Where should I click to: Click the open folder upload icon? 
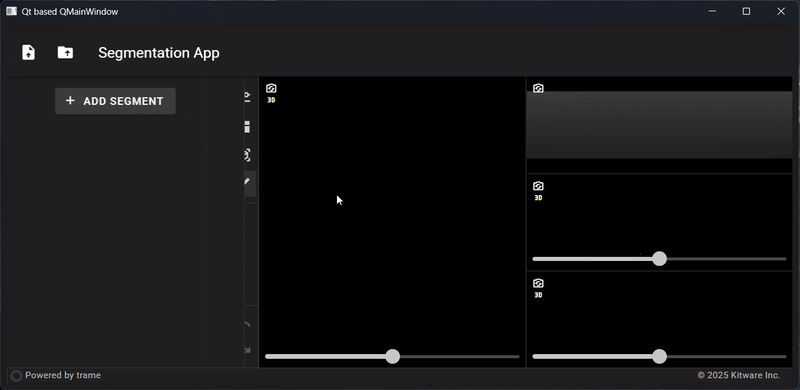65,52
